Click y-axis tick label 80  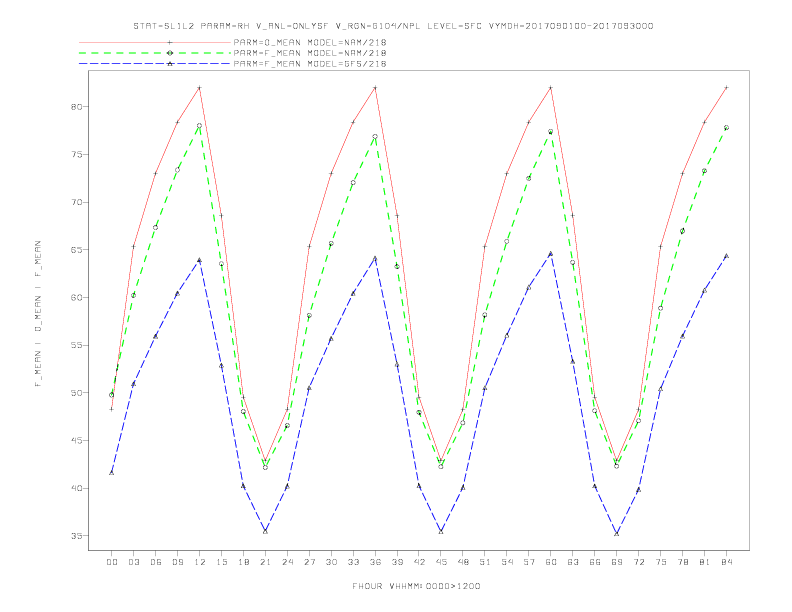tap(77, 107)
